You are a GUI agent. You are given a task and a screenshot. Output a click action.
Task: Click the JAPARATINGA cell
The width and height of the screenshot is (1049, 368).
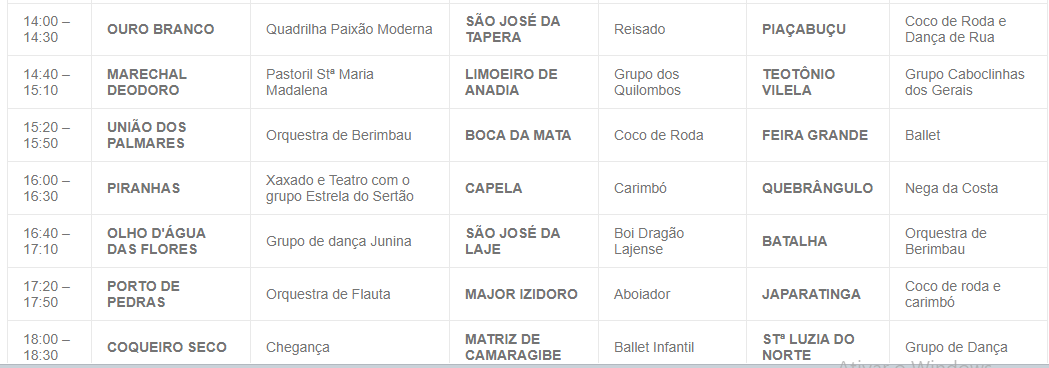[x=811, y=294]
